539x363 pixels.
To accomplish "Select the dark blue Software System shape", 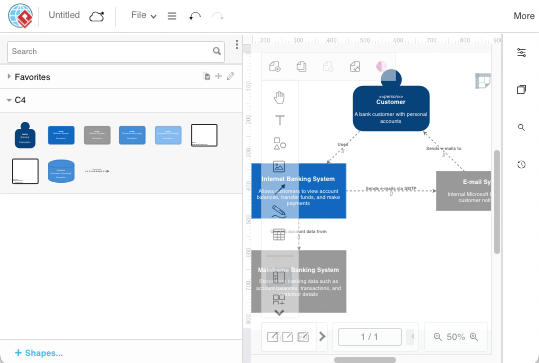I will coord(61,135).
